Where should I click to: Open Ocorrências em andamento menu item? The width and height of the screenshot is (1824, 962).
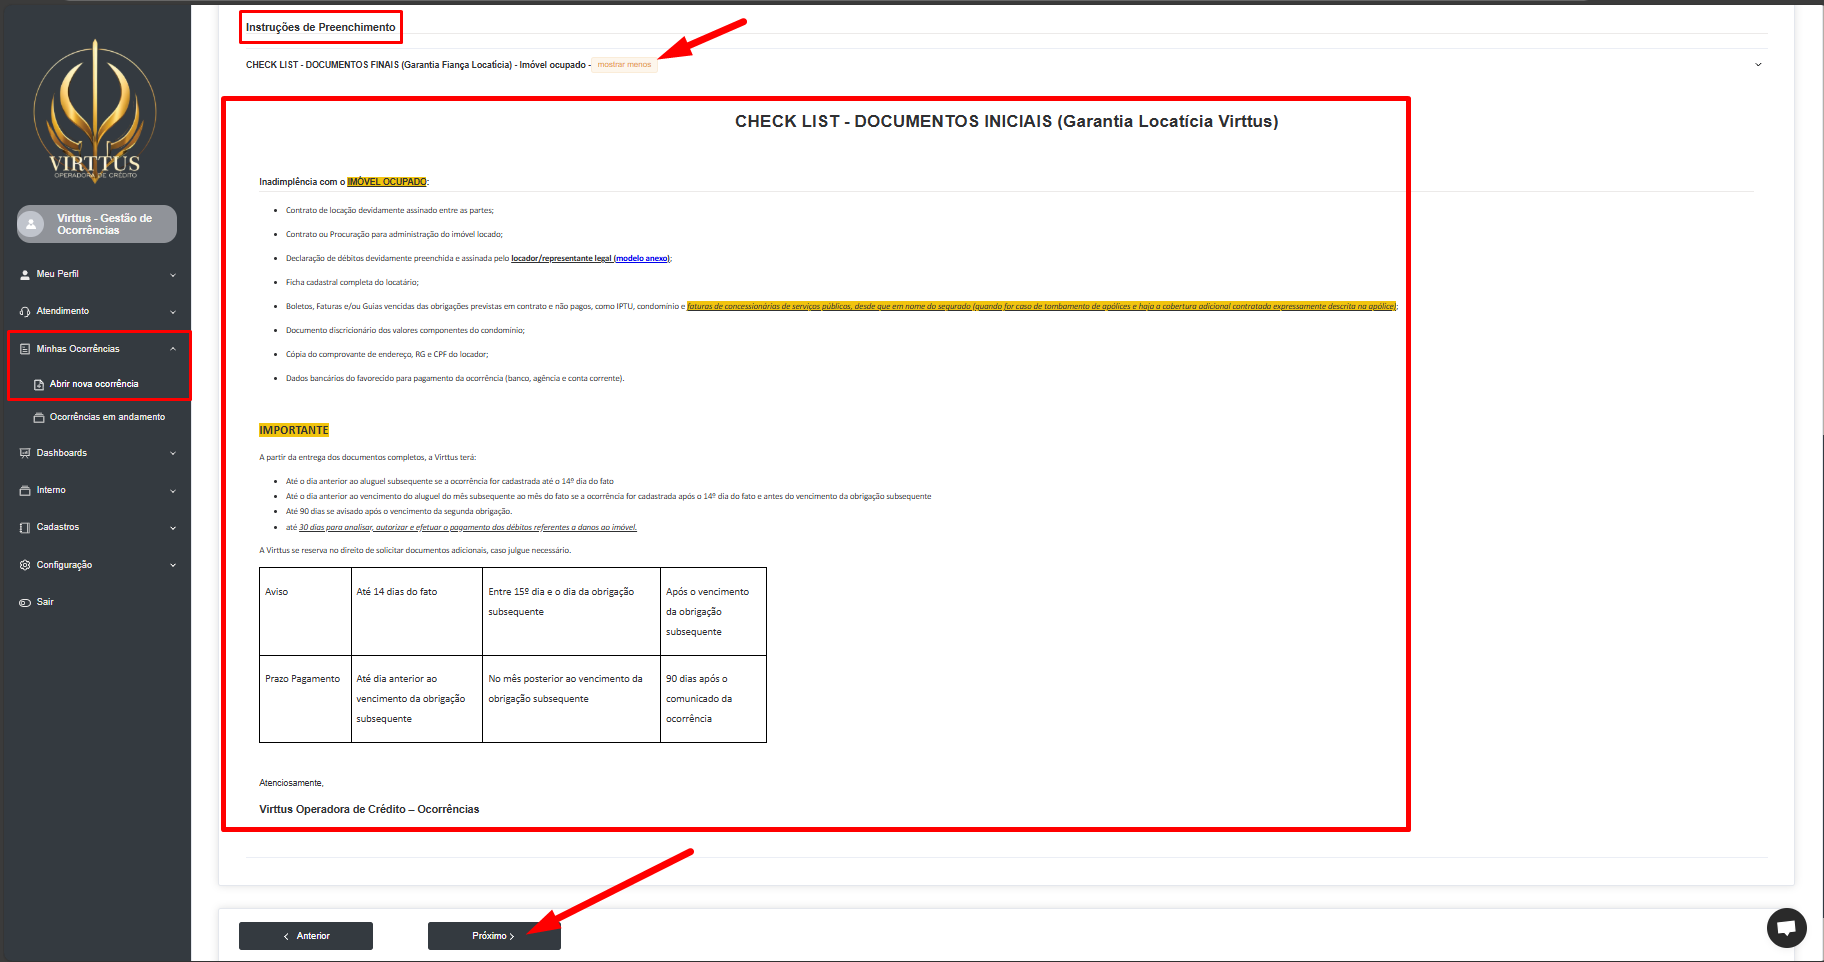coord(107,417)
